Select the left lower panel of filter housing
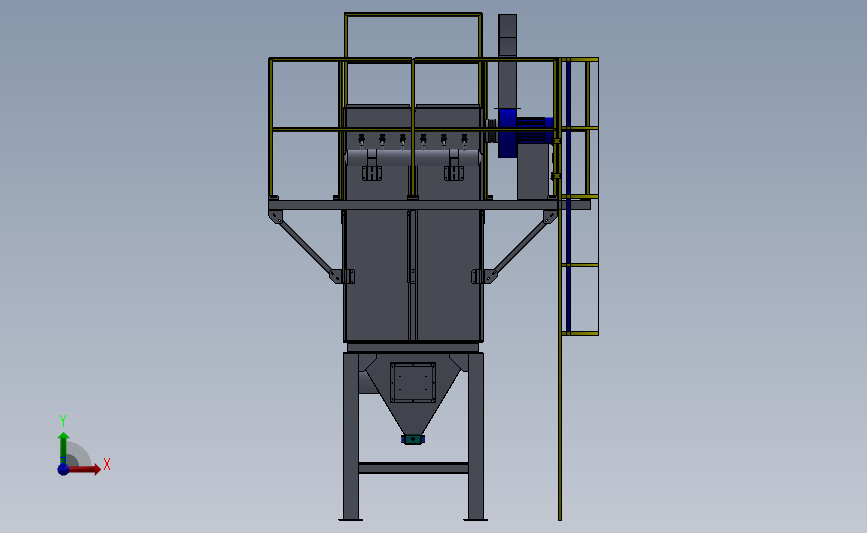Image resolution: width=867 pixels, height=533 pixels. 377,275
